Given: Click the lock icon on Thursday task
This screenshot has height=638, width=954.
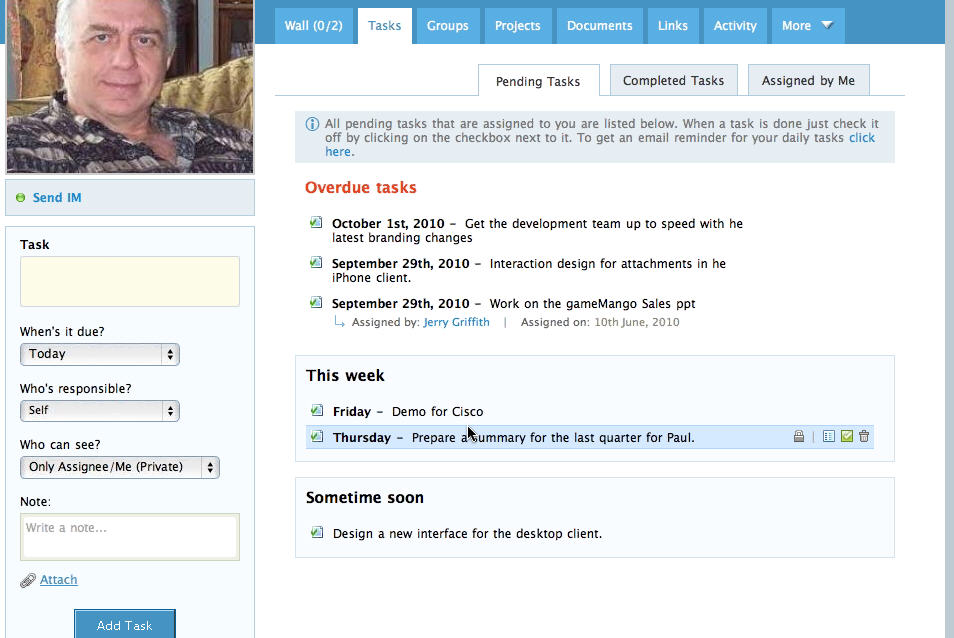Looking at the screenshot, I should coord(798,437).
